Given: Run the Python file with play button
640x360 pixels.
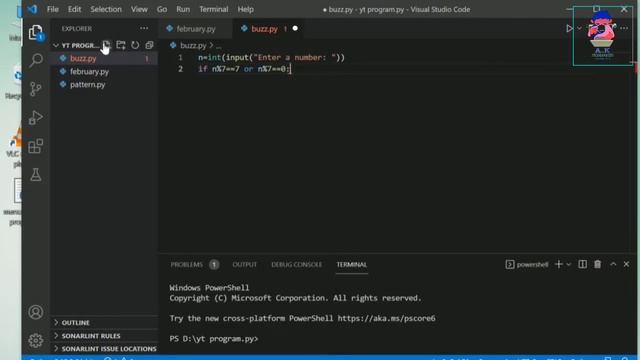Looking at the screenshot, I should (x=569, y=28).
